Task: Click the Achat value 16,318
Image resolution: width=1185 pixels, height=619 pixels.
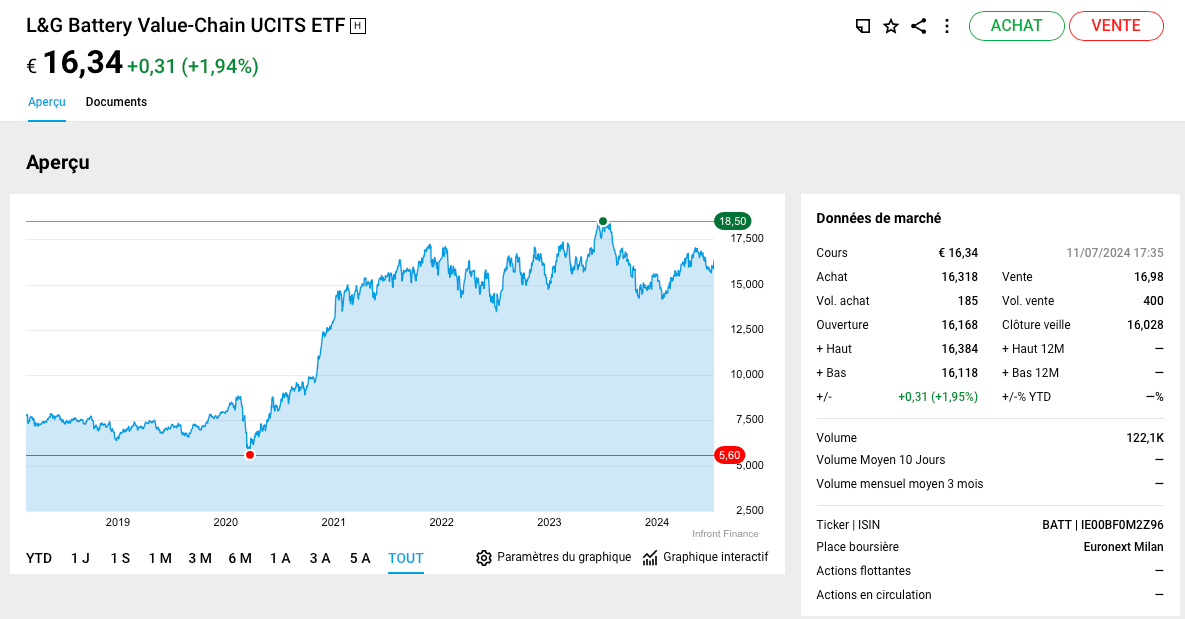Action: 960,277
